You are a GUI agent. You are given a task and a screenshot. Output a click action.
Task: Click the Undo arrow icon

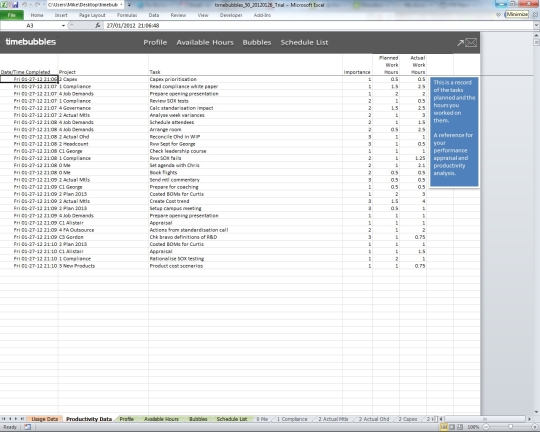click(24, 5)
